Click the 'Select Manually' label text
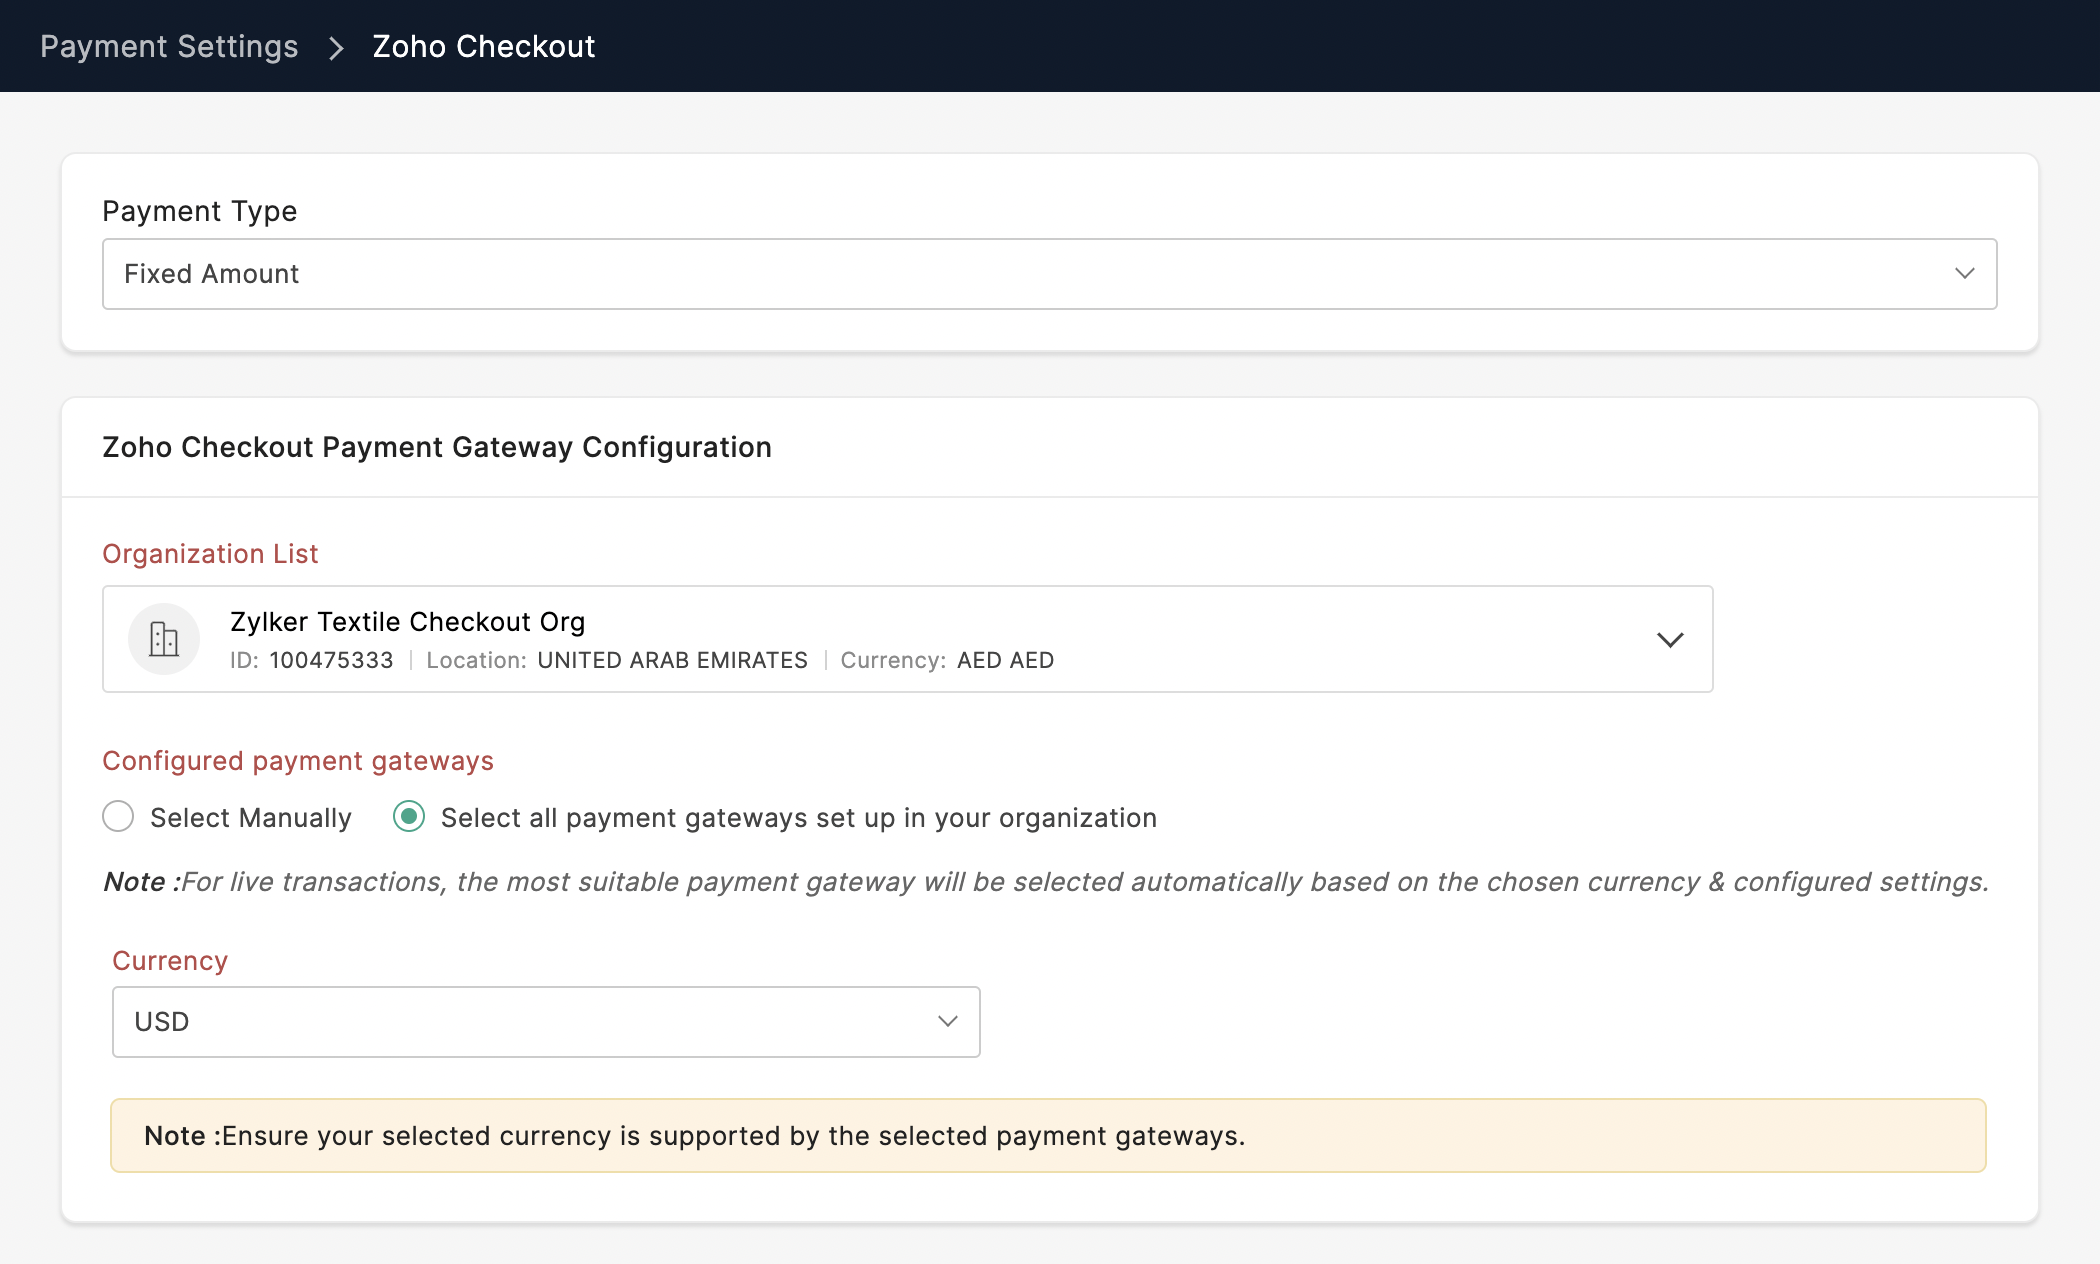2100x1264 pixels. point(250,818)
